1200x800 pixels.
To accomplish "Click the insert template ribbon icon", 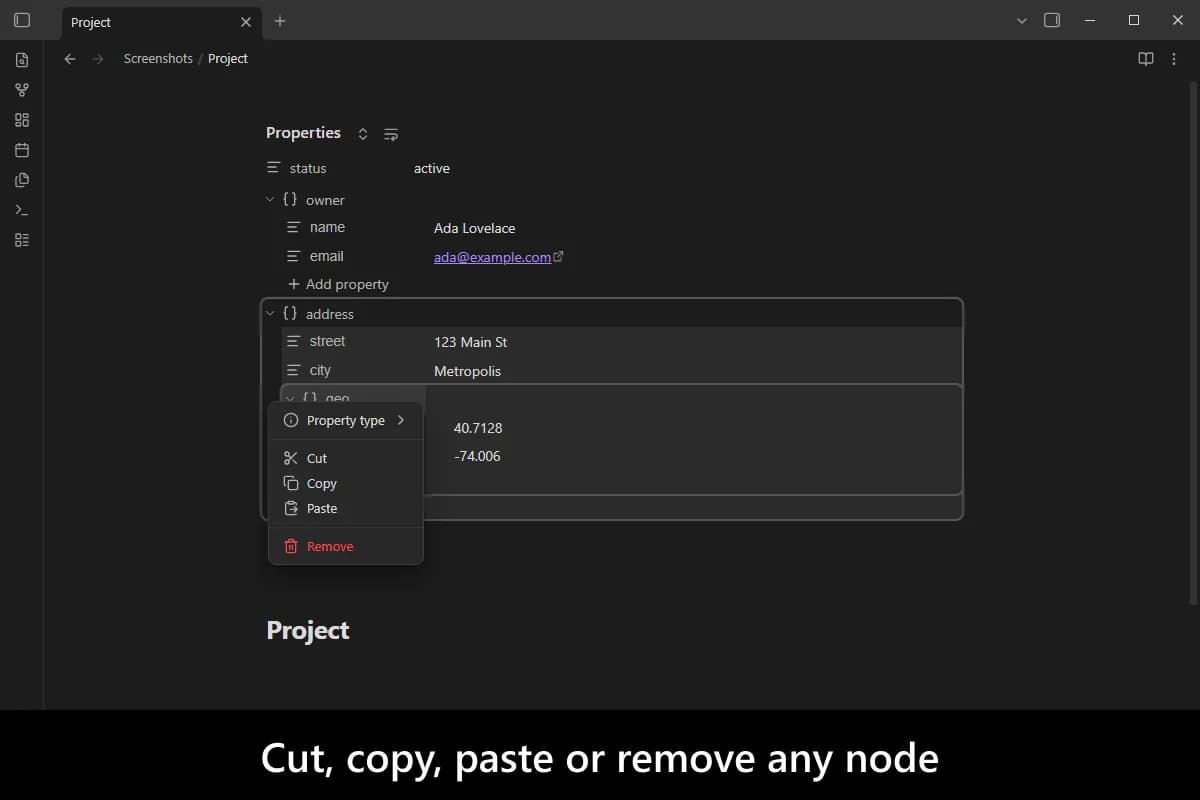I will 21,180.
